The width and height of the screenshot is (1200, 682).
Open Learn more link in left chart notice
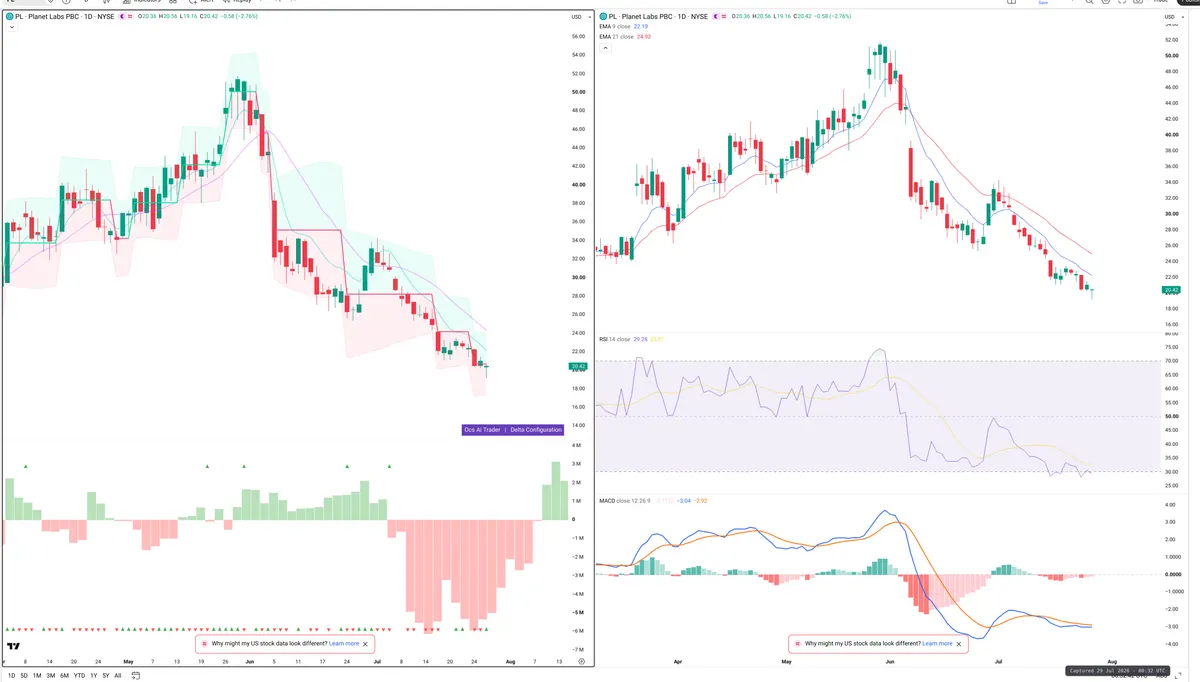pyautogui.click(x=344, y=644)
